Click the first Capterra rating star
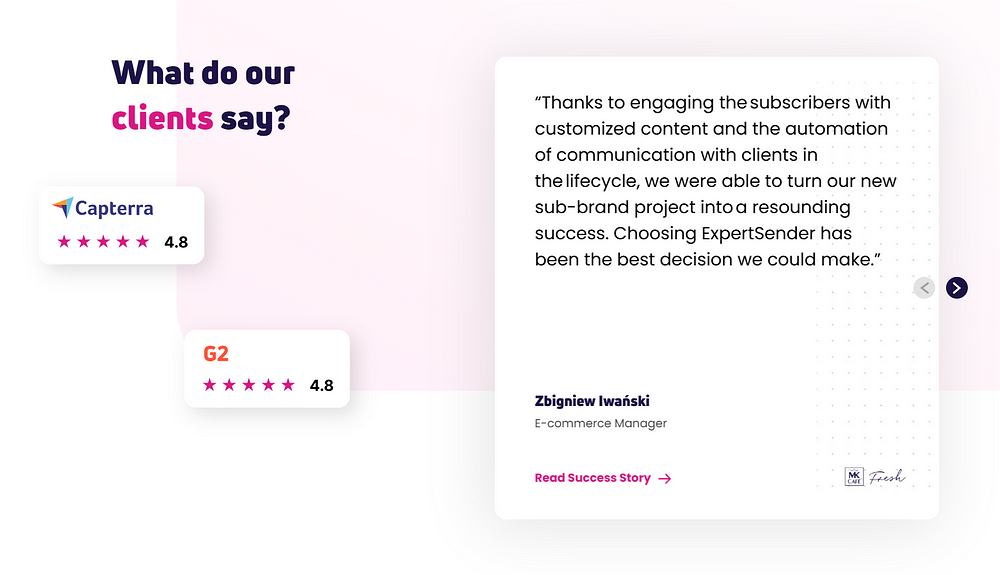The image size is (1000, 575). pos(64,242)
